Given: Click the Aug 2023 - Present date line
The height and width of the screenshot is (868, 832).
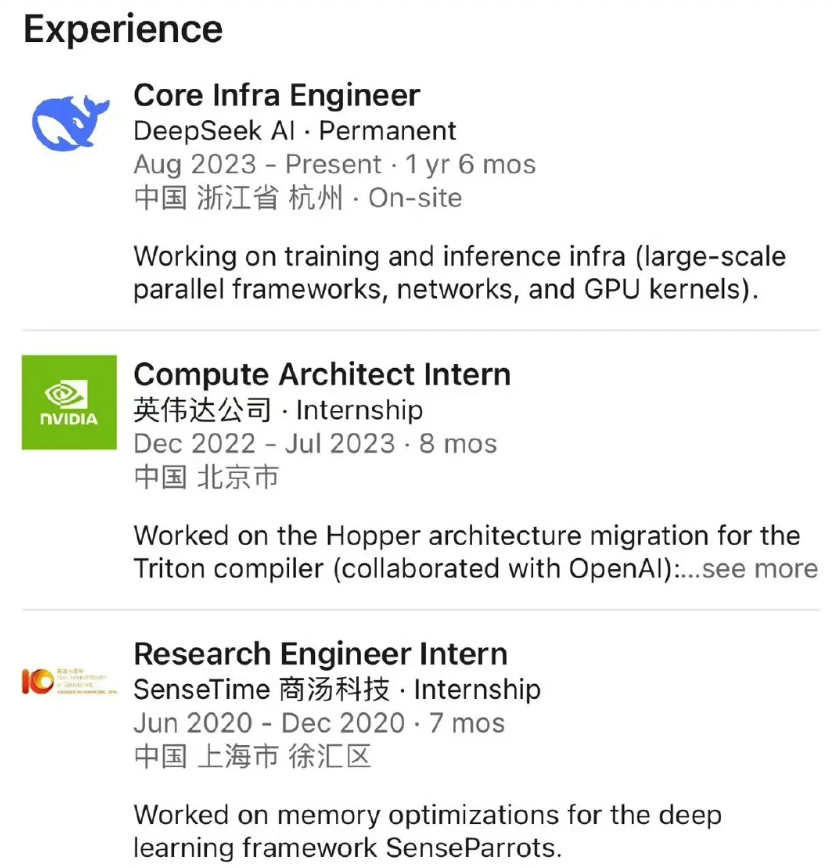Looking at the screenshot, I should 258,165.
